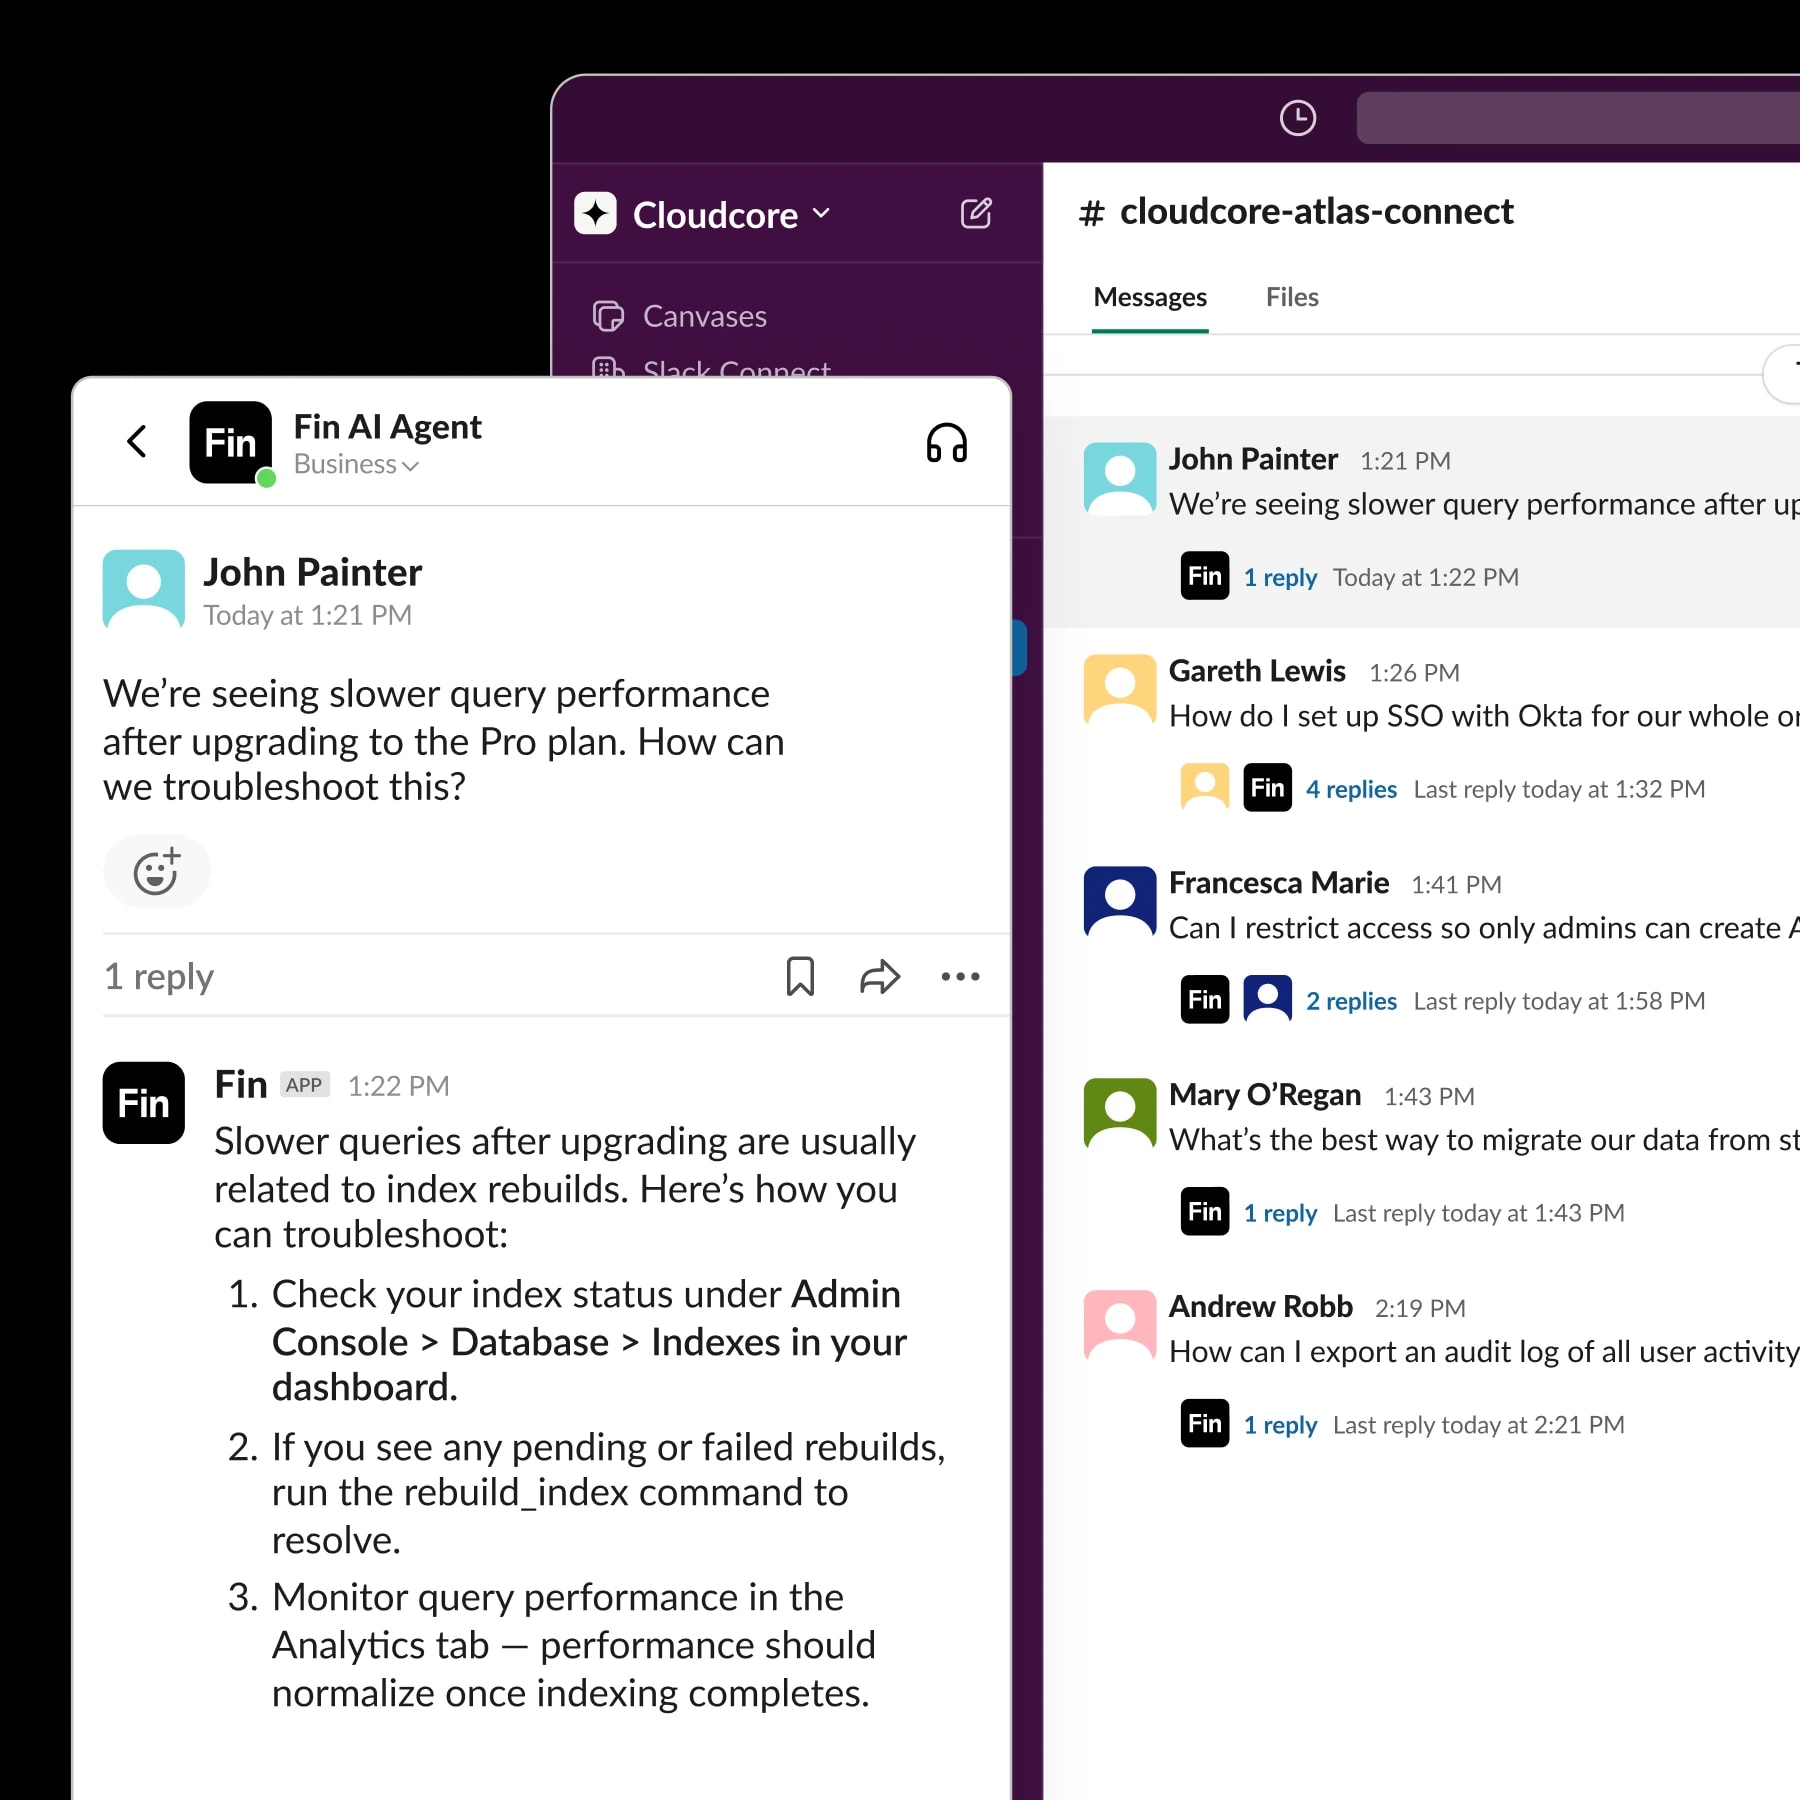Click the yellow replier avatar under Gareth's message

1205,788
